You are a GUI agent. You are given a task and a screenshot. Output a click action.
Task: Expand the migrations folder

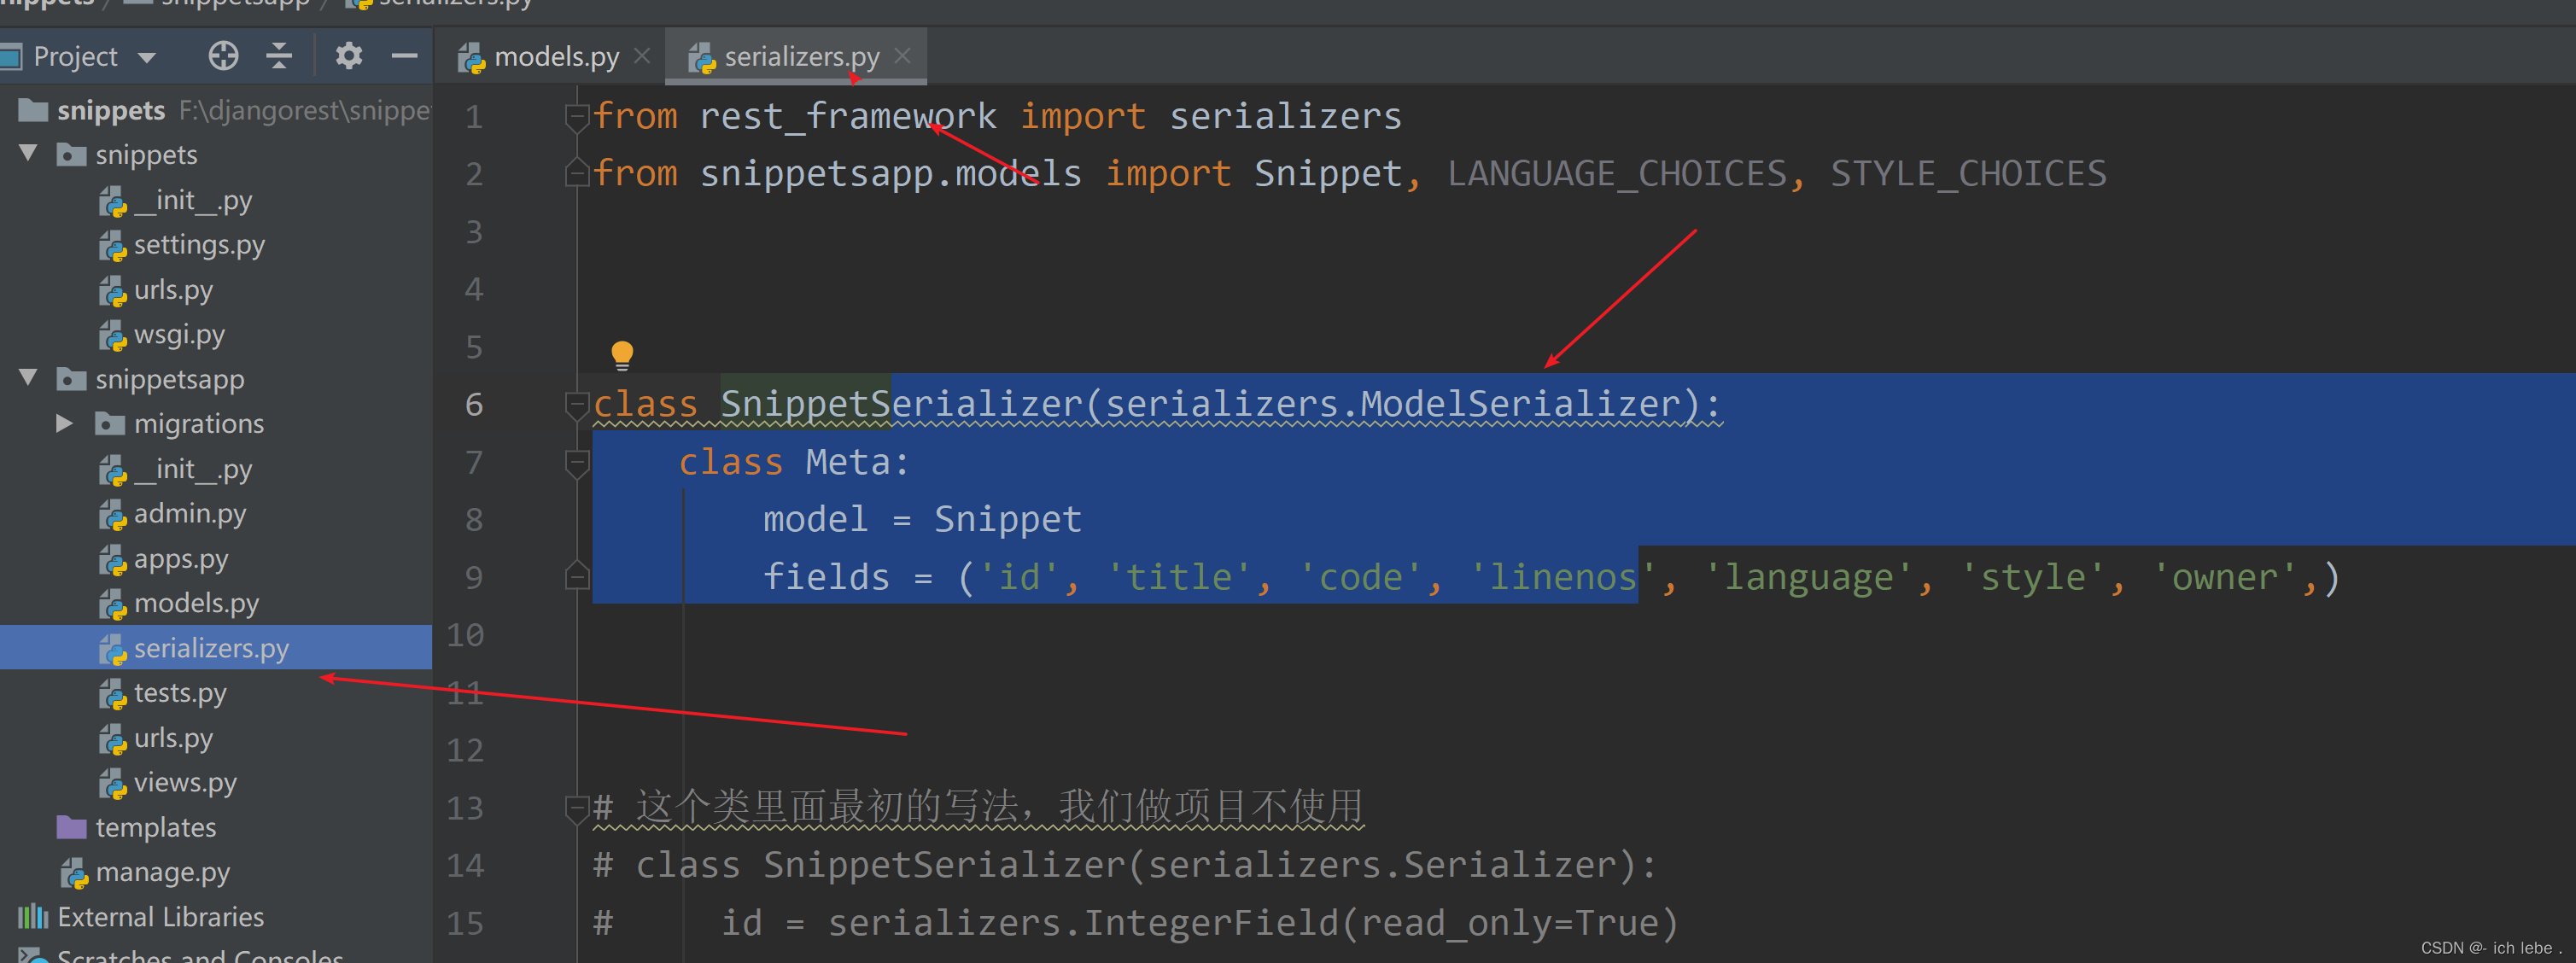point(64,424)
